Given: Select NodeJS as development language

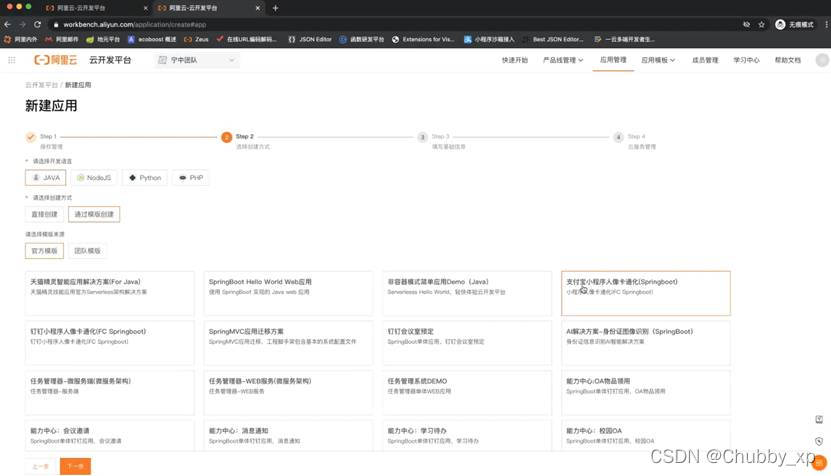Looking at the screenshot, I should pos(94,178).
